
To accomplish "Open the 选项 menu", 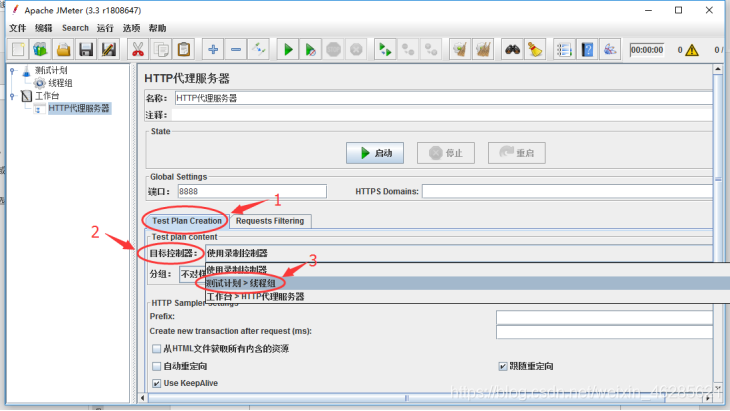I will coord(131,28).
